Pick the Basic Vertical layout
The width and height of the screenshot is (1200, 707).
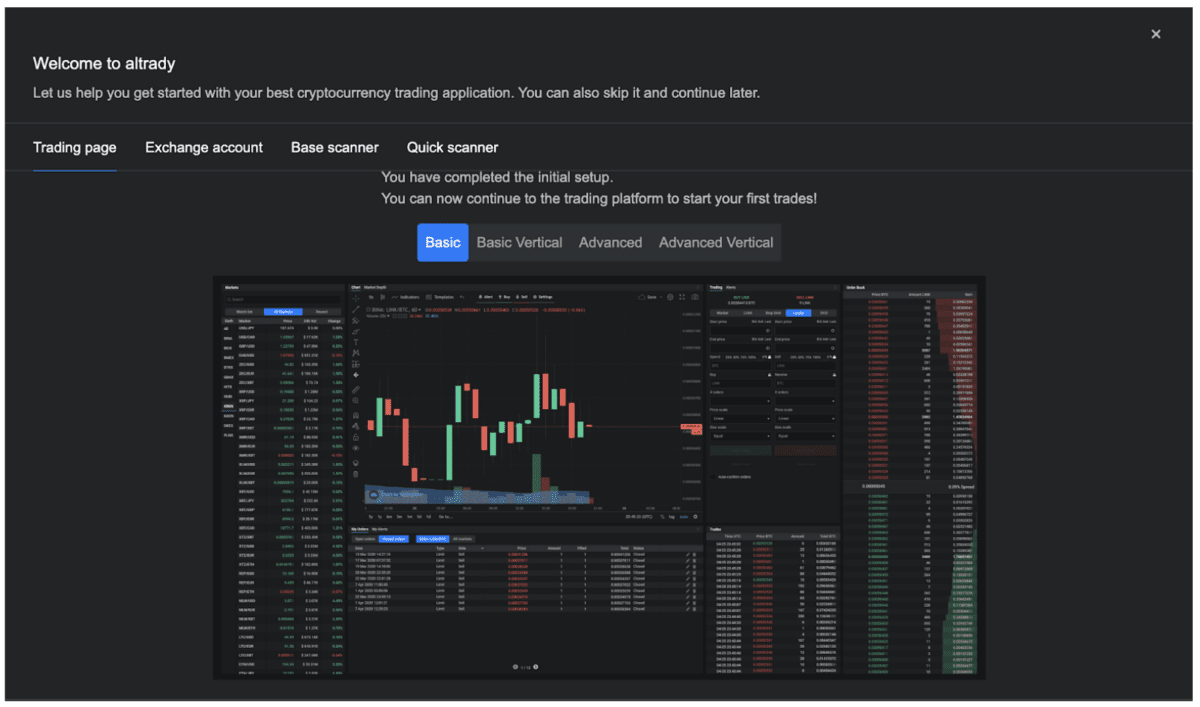519,242
